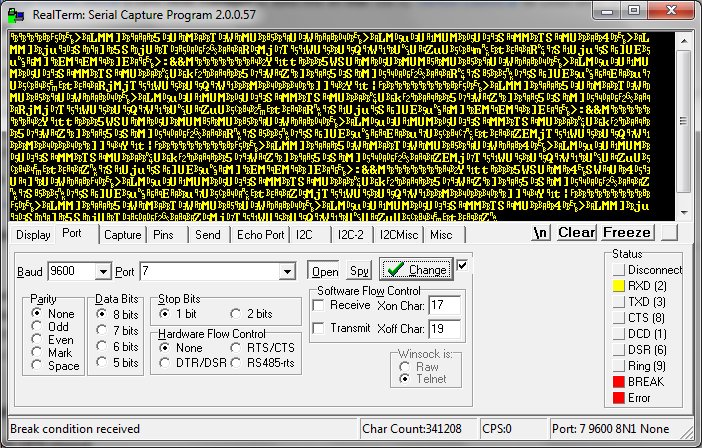Edit the Xoff Char value field
This screenshot has width=702, height=448.
(444, 329)
